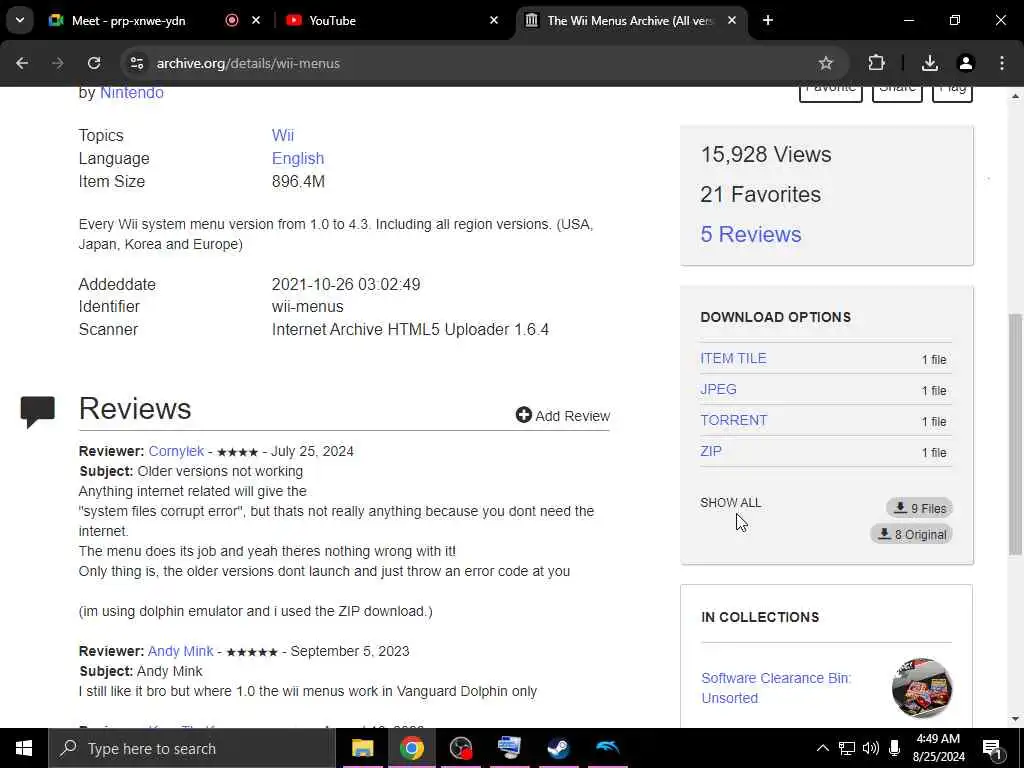Download the ZIP file
Viewport: 1024px width, 768px height.
pos(711,451)
